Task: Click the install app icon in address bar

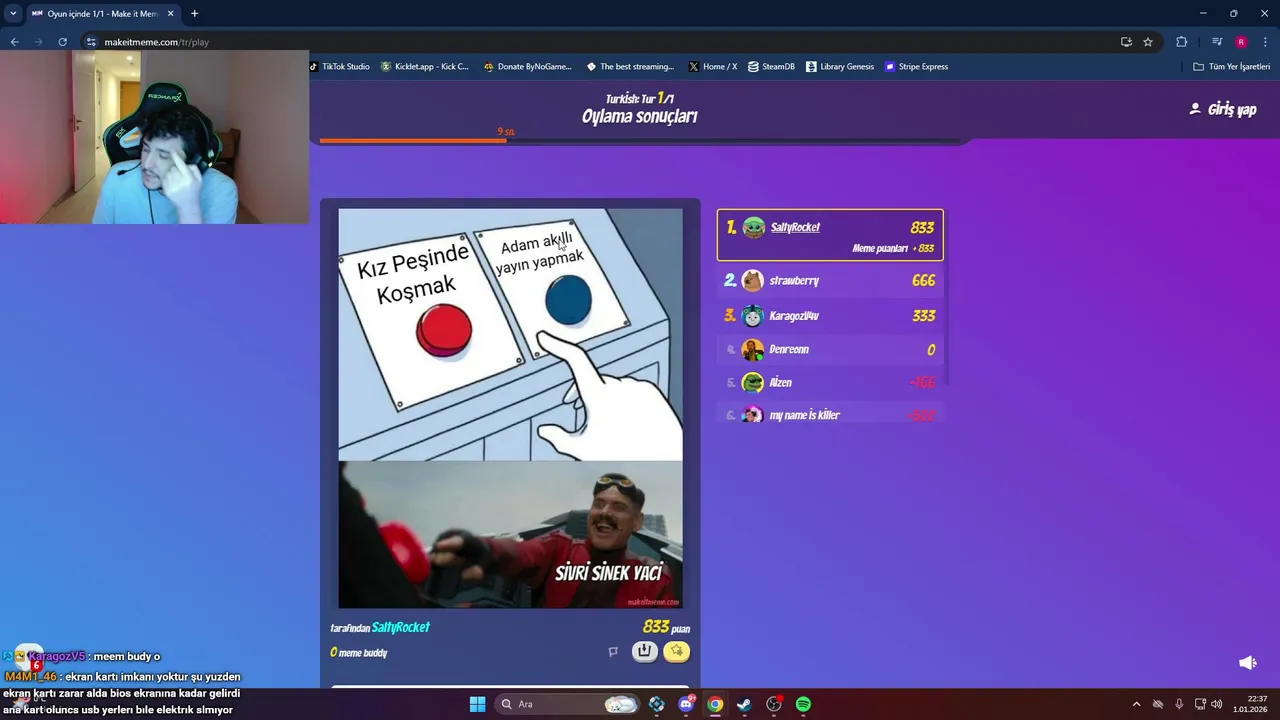Action: point(1126,42)
